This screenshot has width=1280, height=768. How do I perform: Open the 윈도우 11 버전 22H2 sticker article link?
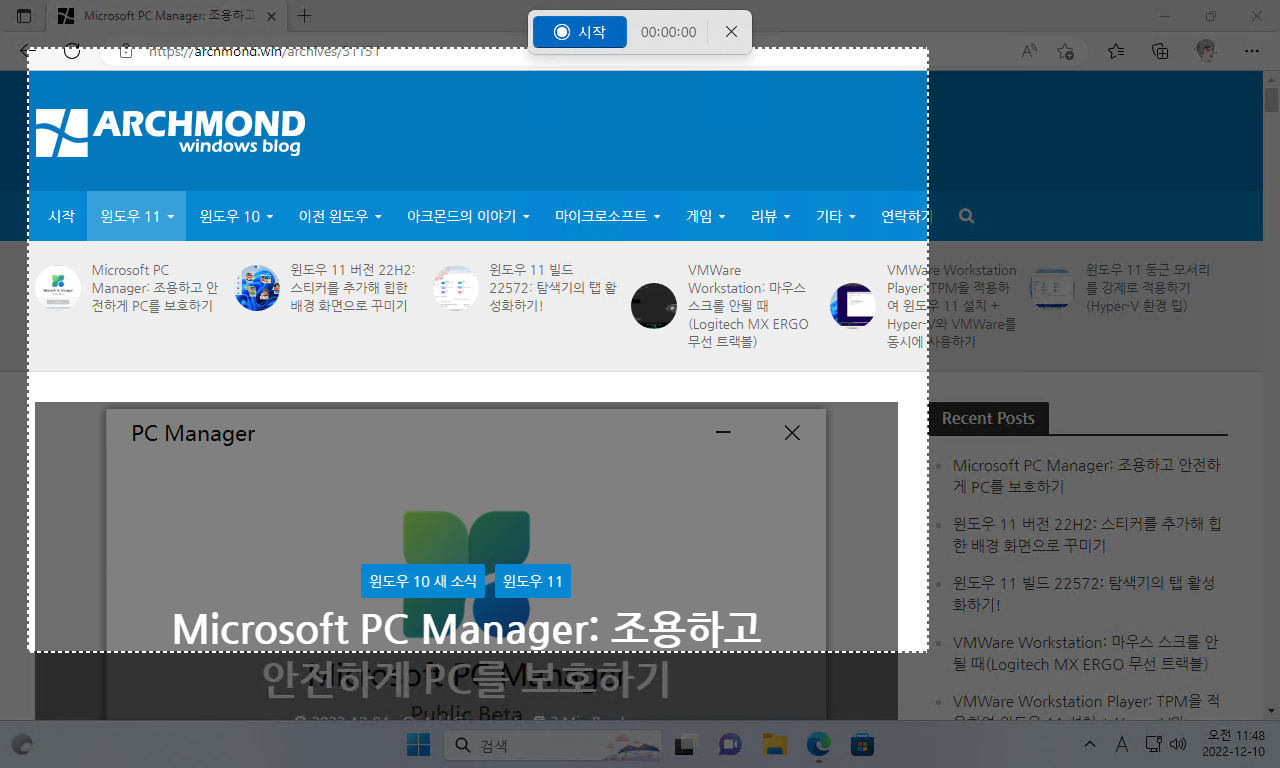pyautogui.click(x=352, y=288)
